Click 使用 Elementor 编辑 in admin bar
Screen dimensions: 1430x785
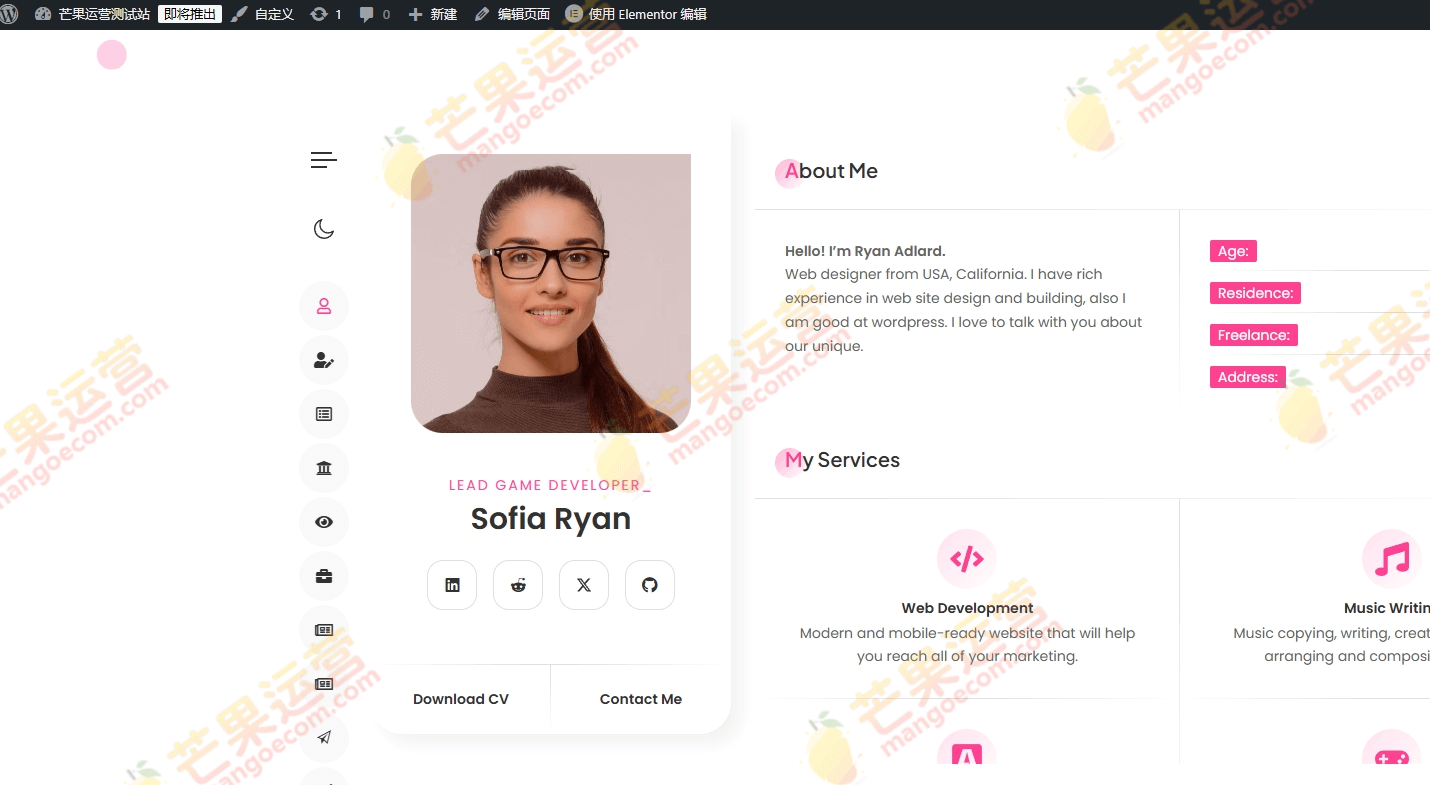coord(637,14)
